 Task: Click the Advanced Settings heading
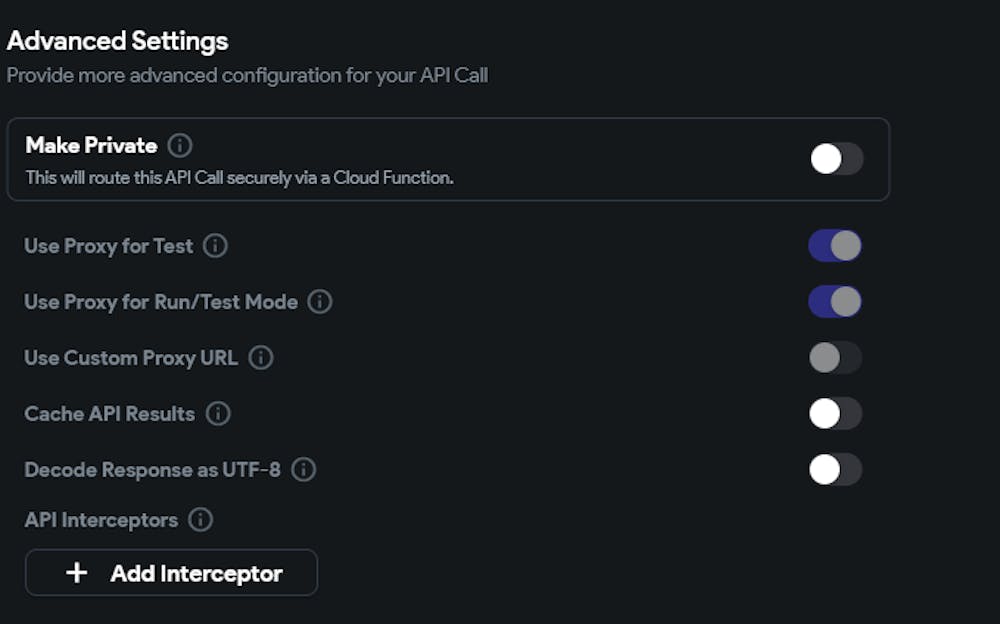[x=118, y=41]
